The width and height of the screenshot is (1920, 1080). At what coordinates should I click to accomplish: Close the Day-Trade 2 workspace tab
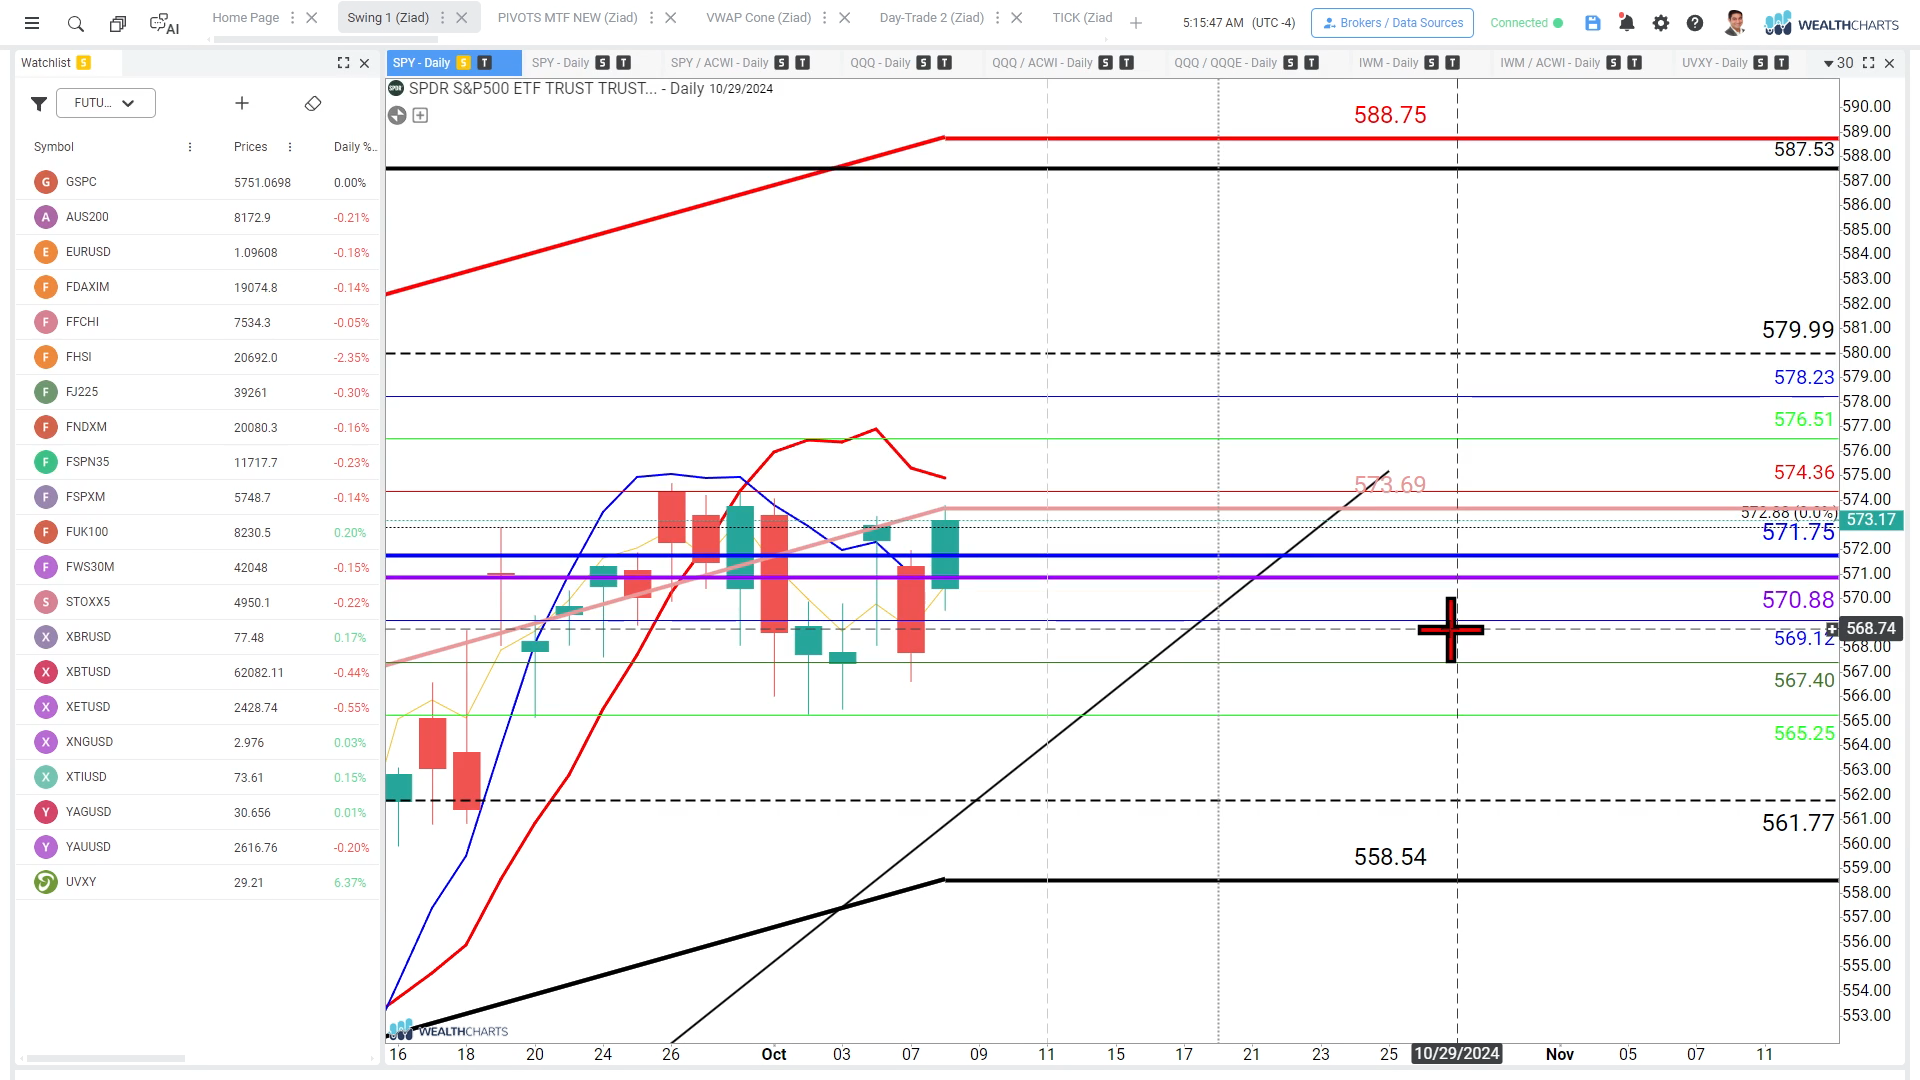tap(1017, 18)
